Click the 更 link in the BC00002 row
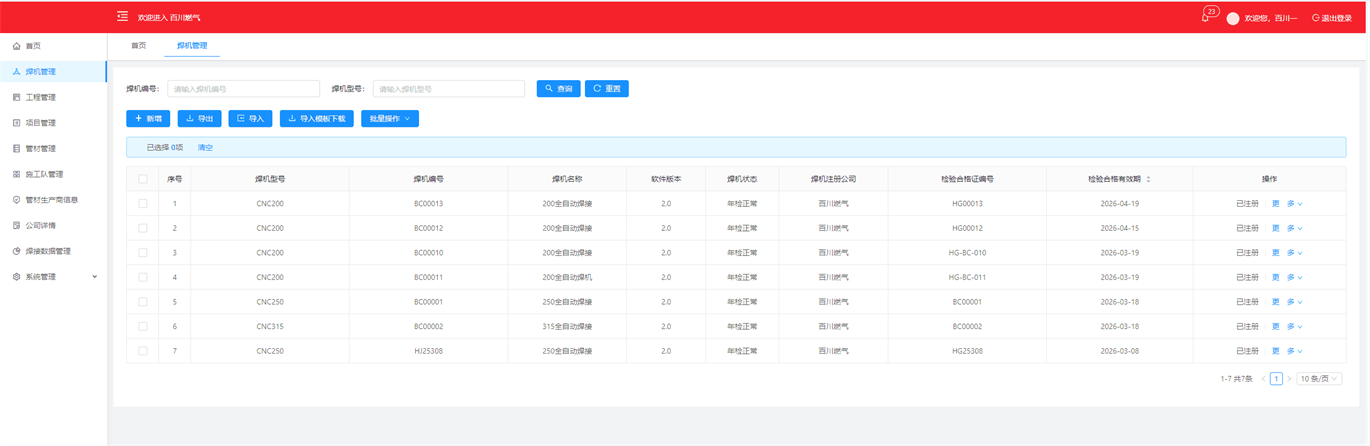1370x446 pixels. click(1276, 326)
